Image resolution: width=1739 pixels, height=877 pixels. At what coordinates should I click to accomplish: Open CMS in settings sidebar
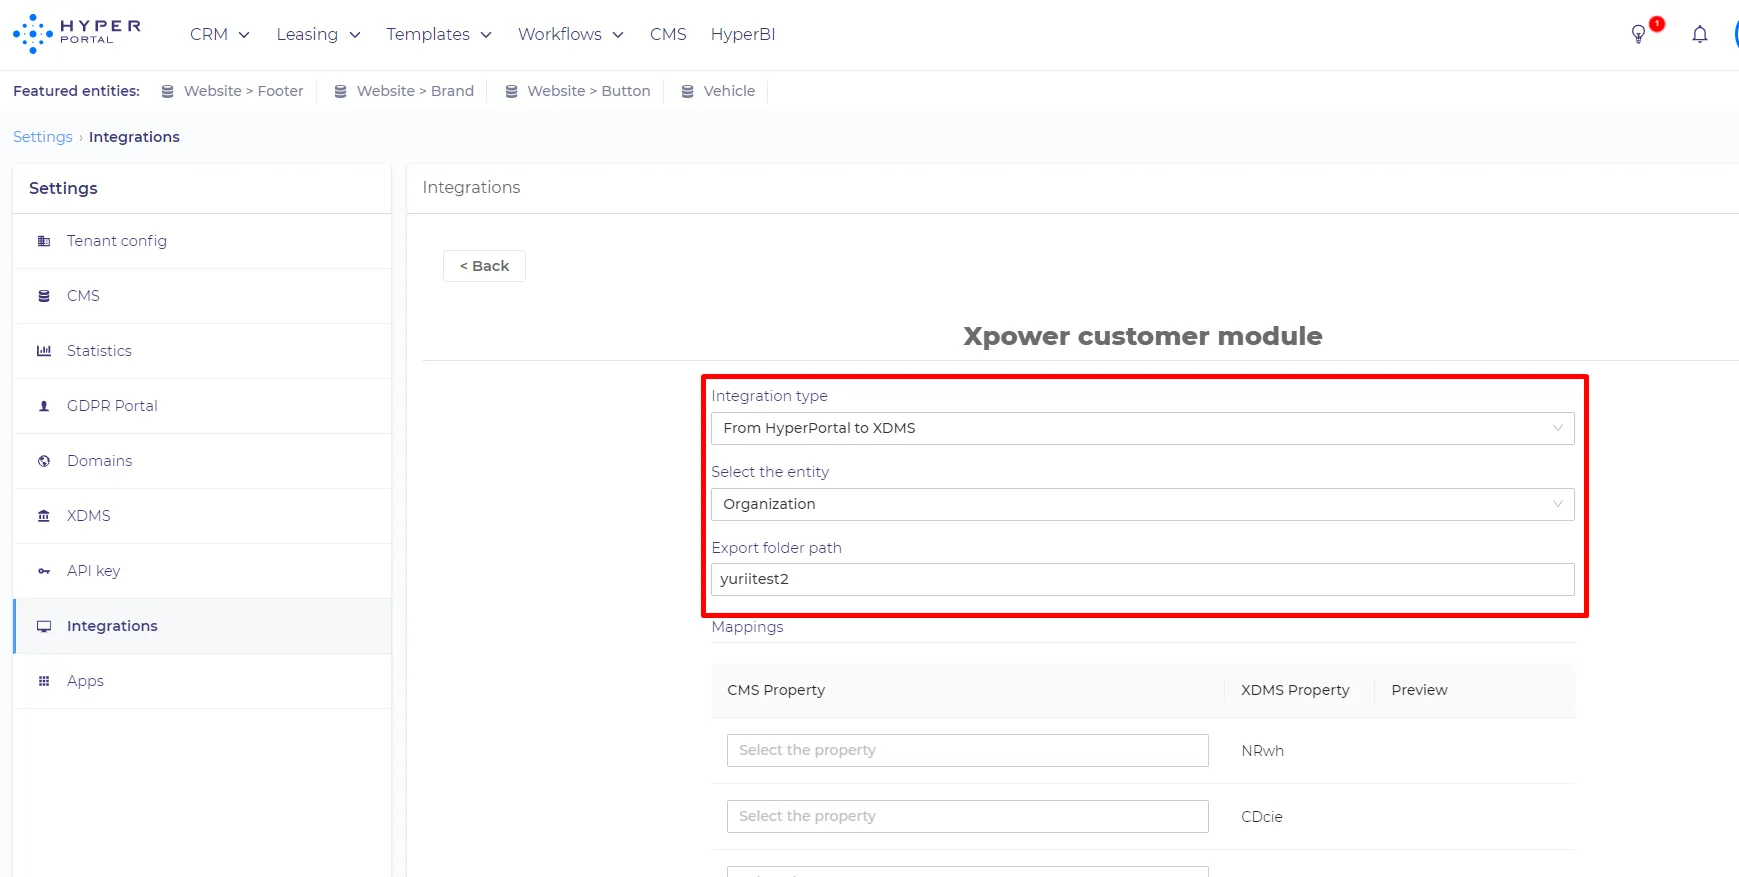pyautogui.click(x=202, y=296)
